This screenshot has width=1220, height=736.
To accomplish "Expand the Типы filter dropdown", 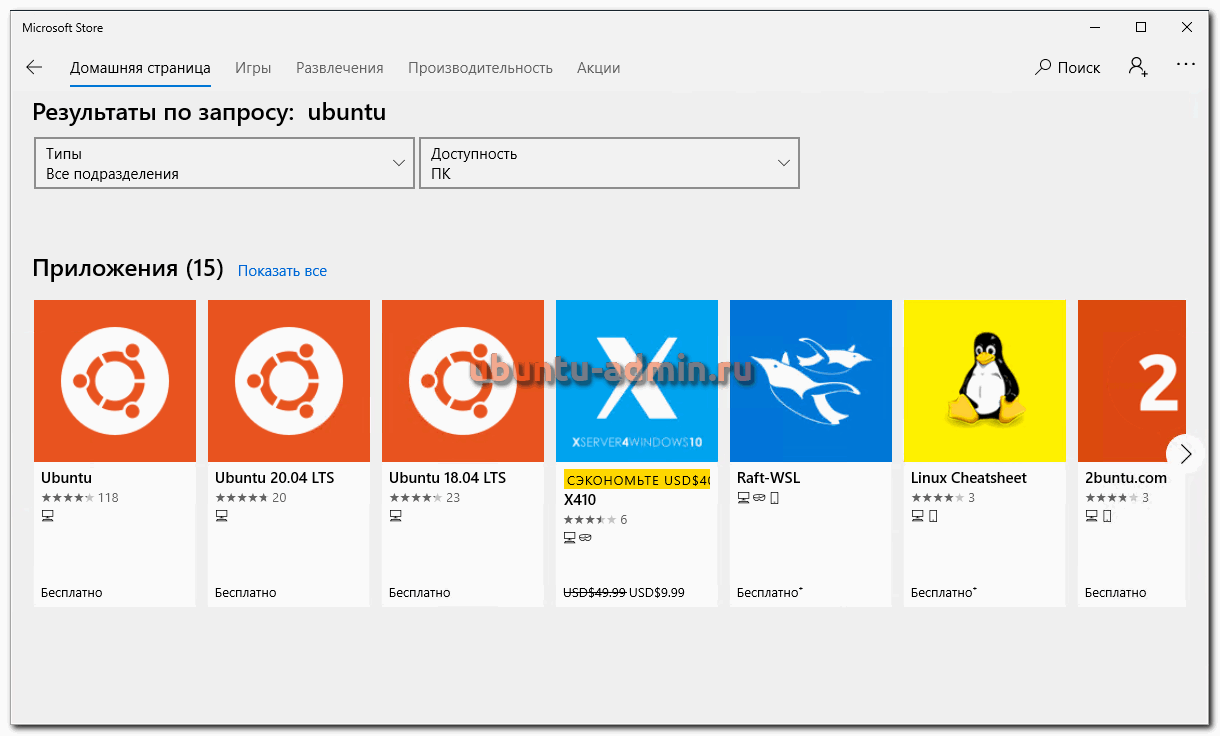I will [x=224, y=163].
